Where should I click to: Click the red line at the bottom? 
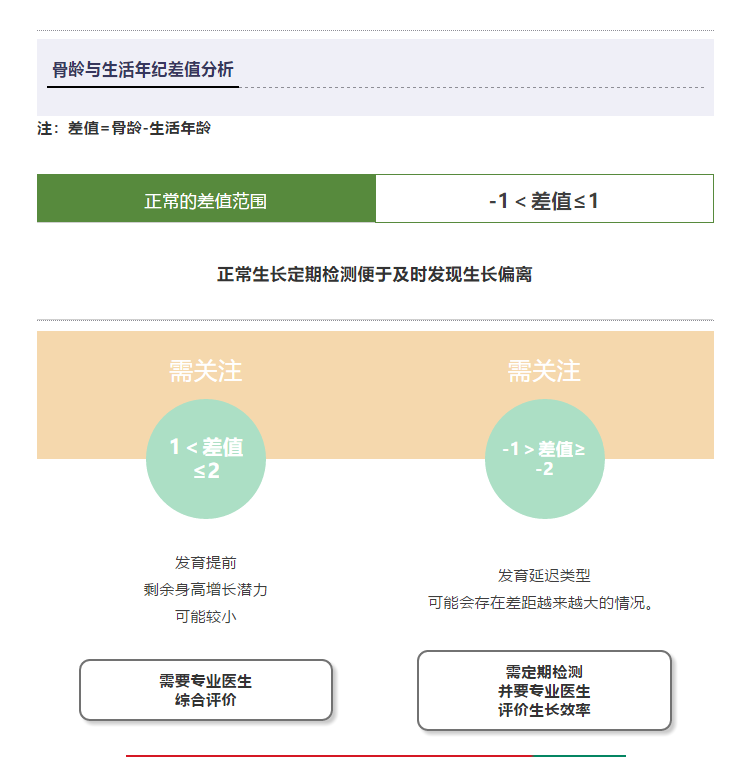tap(330, 756)
